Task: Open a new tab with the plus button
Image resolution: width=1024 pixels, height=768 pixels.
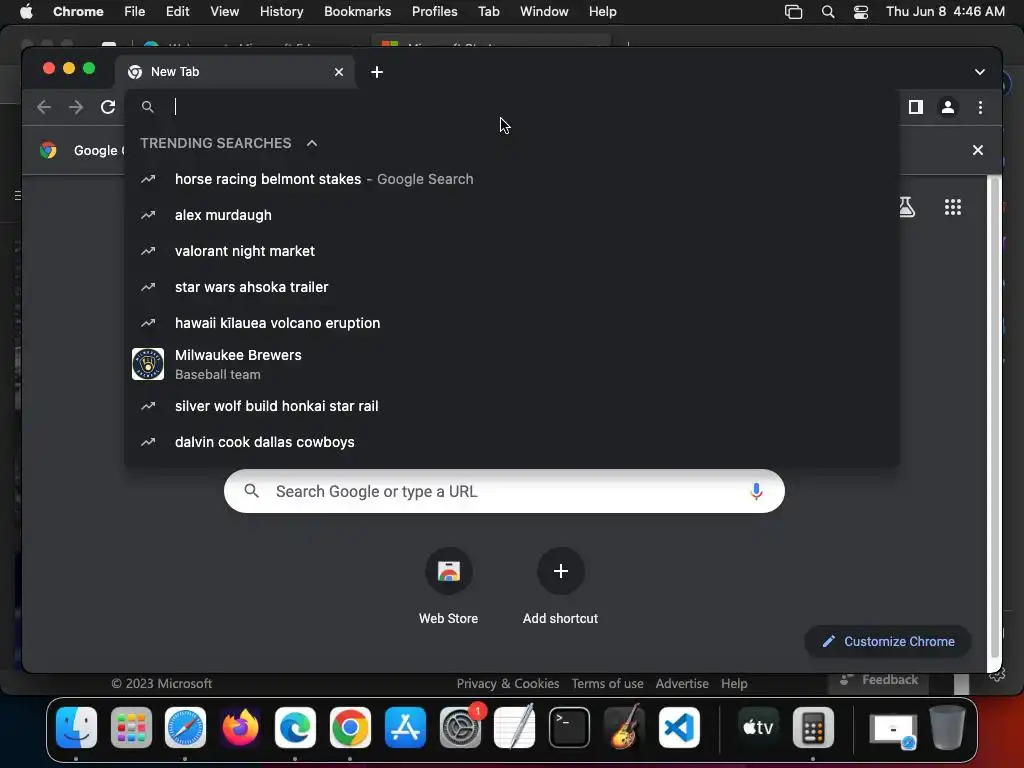Action: click(377, 72)
